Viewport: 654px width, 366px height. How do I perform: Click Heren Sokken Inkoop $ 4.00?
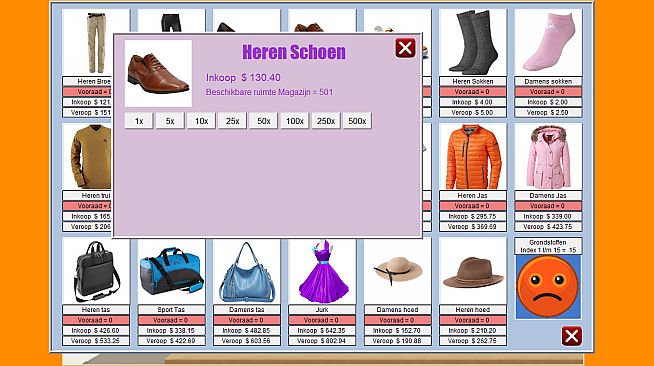[473, 102]
